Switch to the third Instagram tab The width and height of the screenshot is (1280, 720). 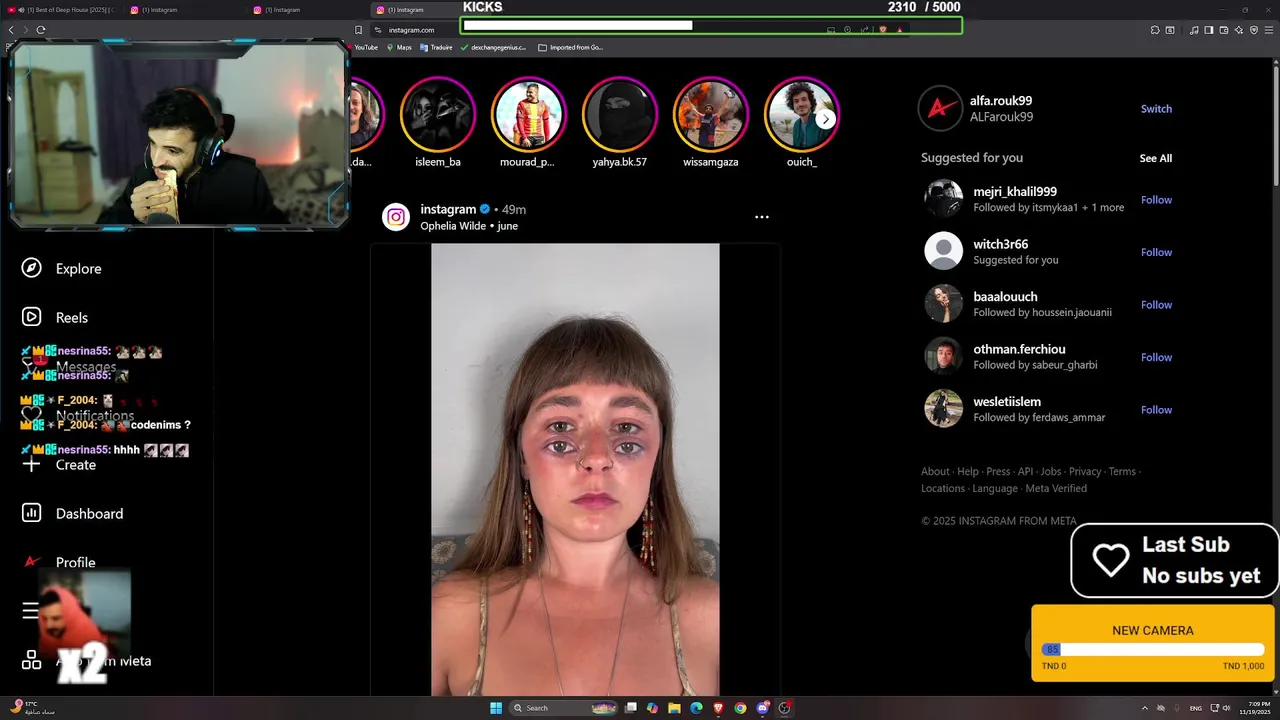pos(308,10)
